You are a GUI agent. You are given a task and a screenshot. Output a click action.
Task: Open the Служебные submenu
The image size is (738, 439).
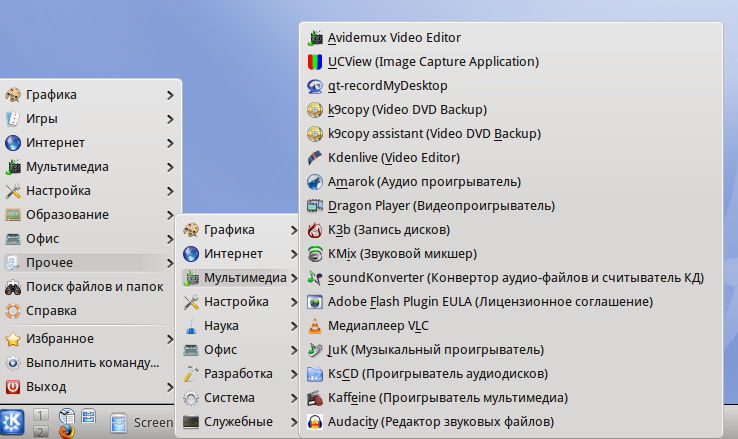pyautogui.click(x=240, y=422)
